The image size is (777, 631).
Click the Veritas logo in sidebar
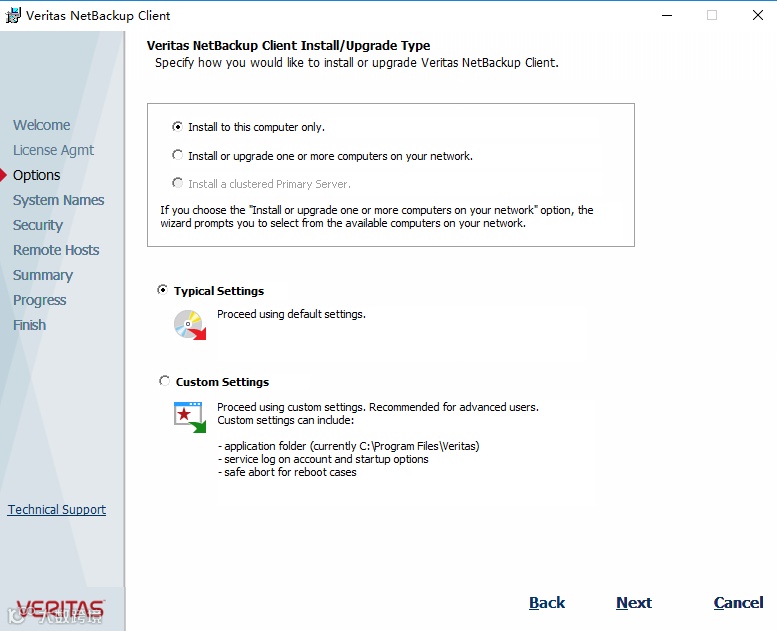pos(60,609)
